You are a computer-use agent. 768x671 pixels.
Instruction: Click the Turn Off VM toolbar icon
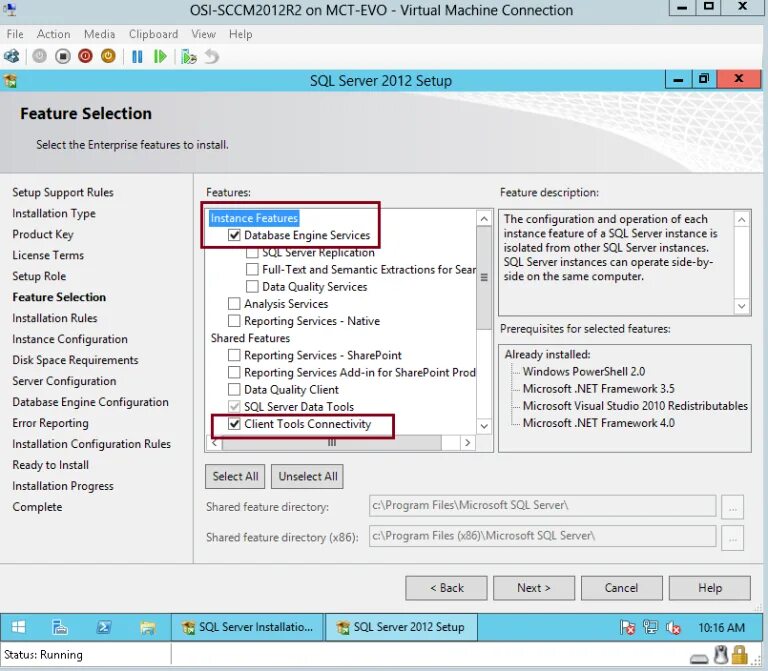click(63, 56)
